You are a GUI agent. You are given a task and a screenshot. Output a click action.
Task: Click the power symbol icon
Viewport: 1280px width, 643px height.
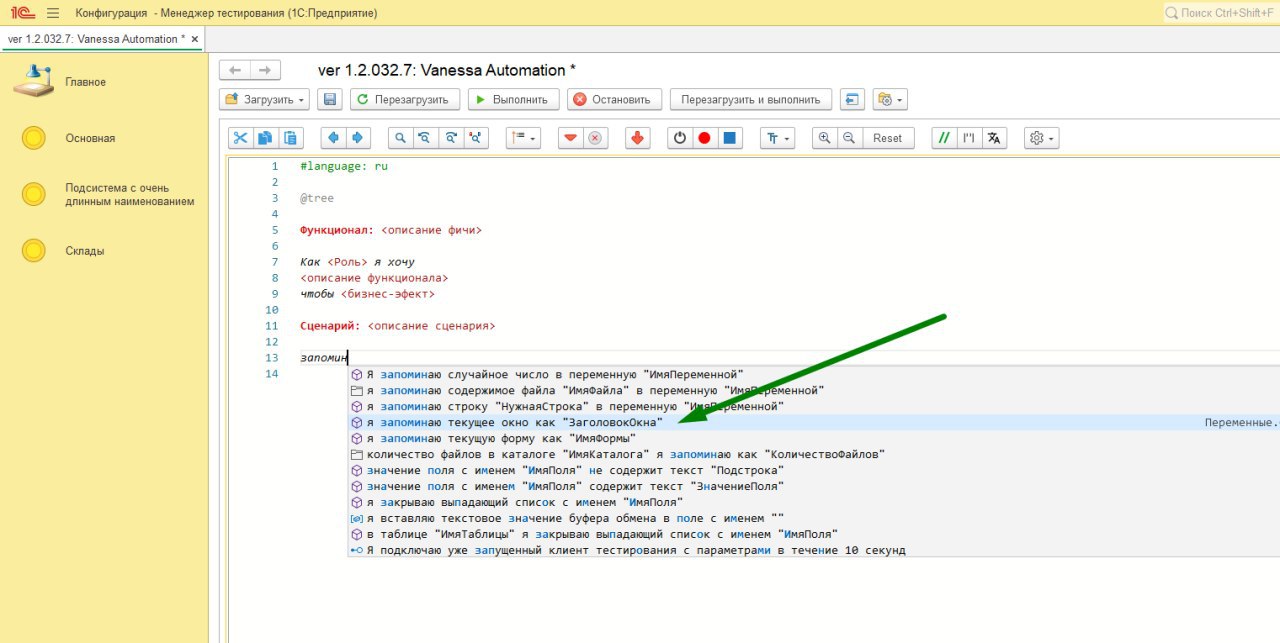click(x=680, y=138)
